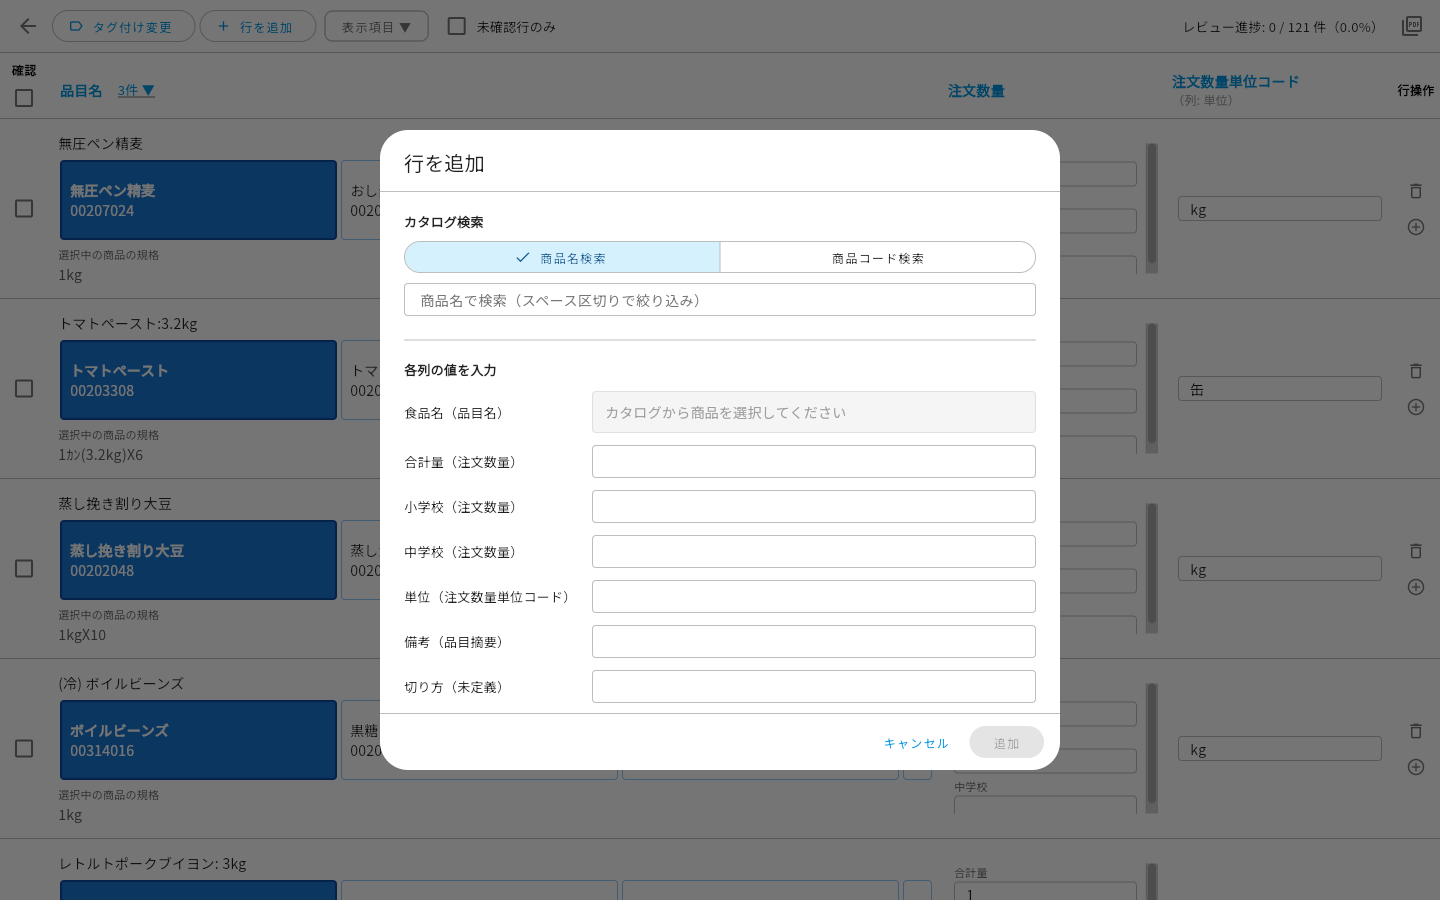Select the 商品名検索 tab

pos(562,257)
